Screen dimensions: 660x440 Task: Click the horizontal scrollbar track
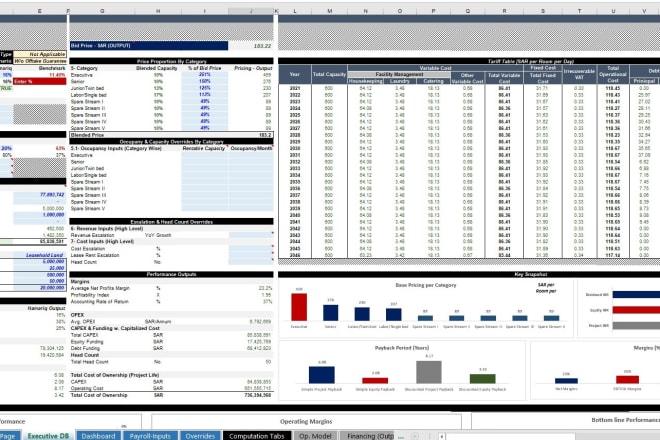coord(510,436)
